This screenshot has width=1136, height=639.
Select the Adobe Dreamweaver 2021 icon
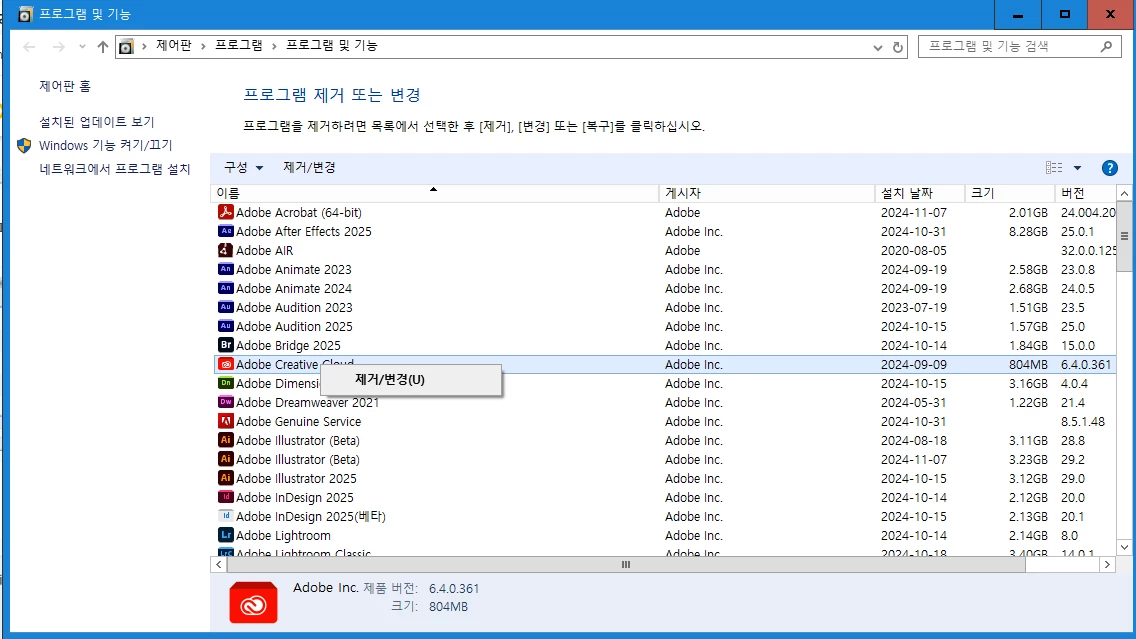pyautogui.click(x=225, y=402)
